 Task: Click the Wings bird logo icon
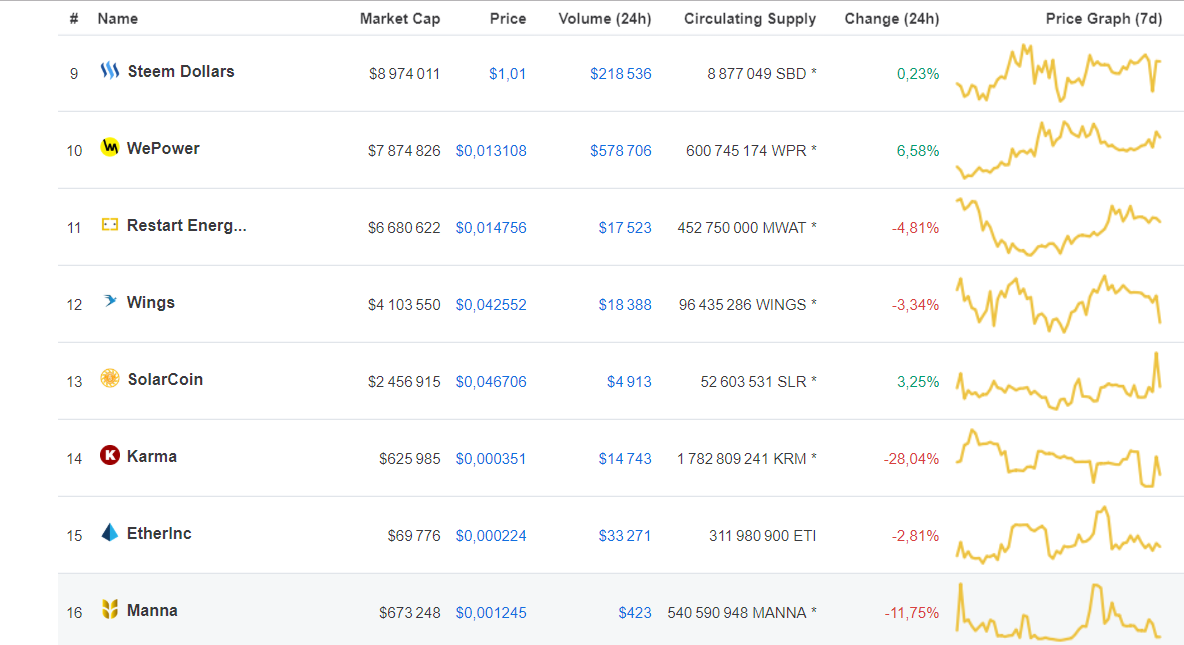click(x=109, y=301)
